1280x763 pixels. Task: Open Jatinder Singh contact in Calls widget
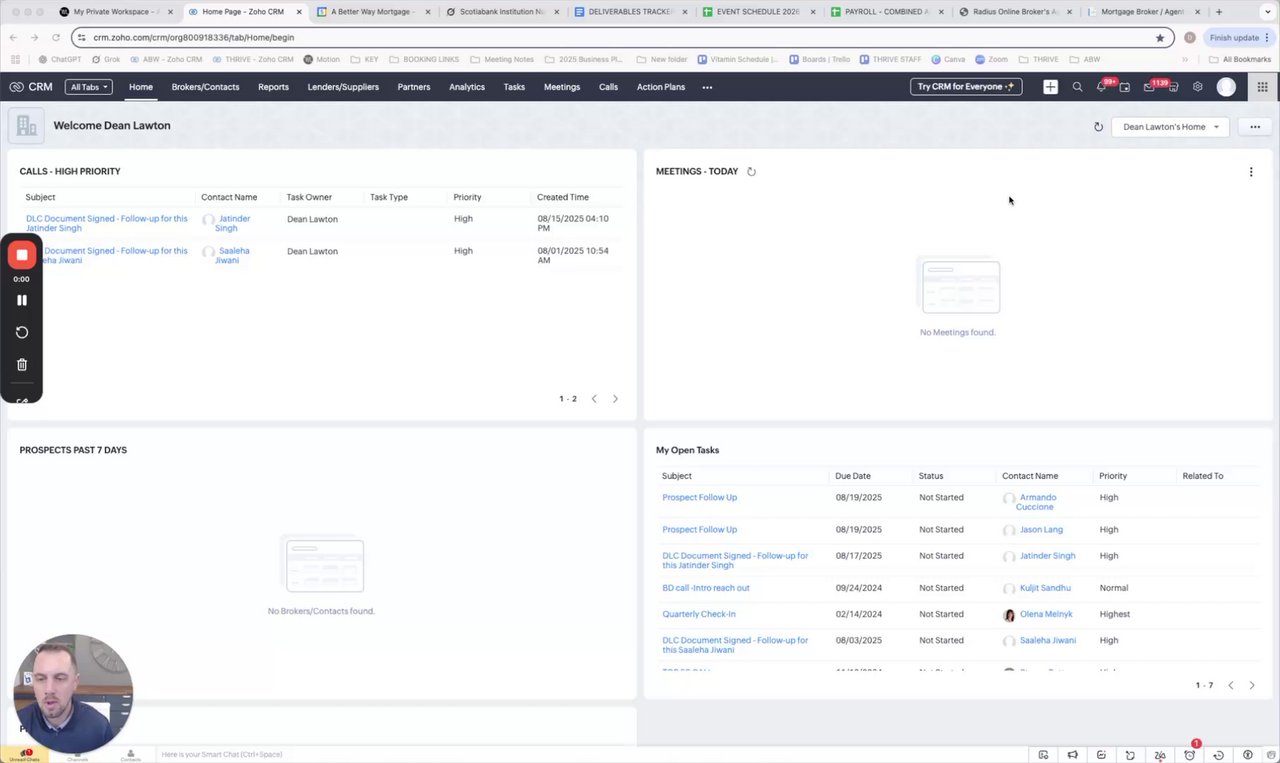coord(232,224)
